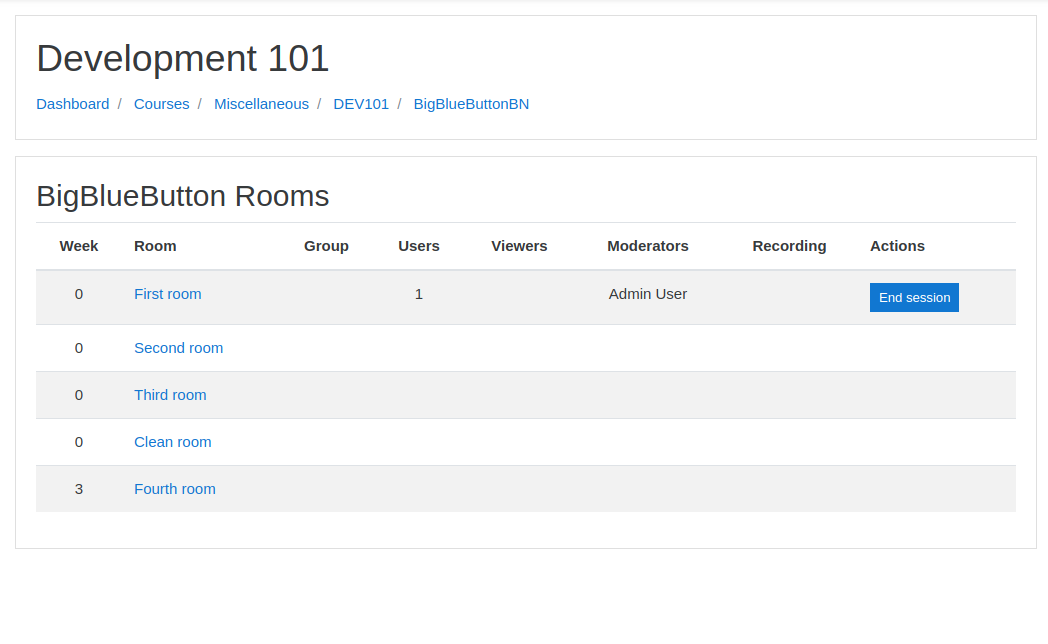1048x644 pixels.
Task: Select week value 3 in Fourth room row
Action: tap(79, 489)
